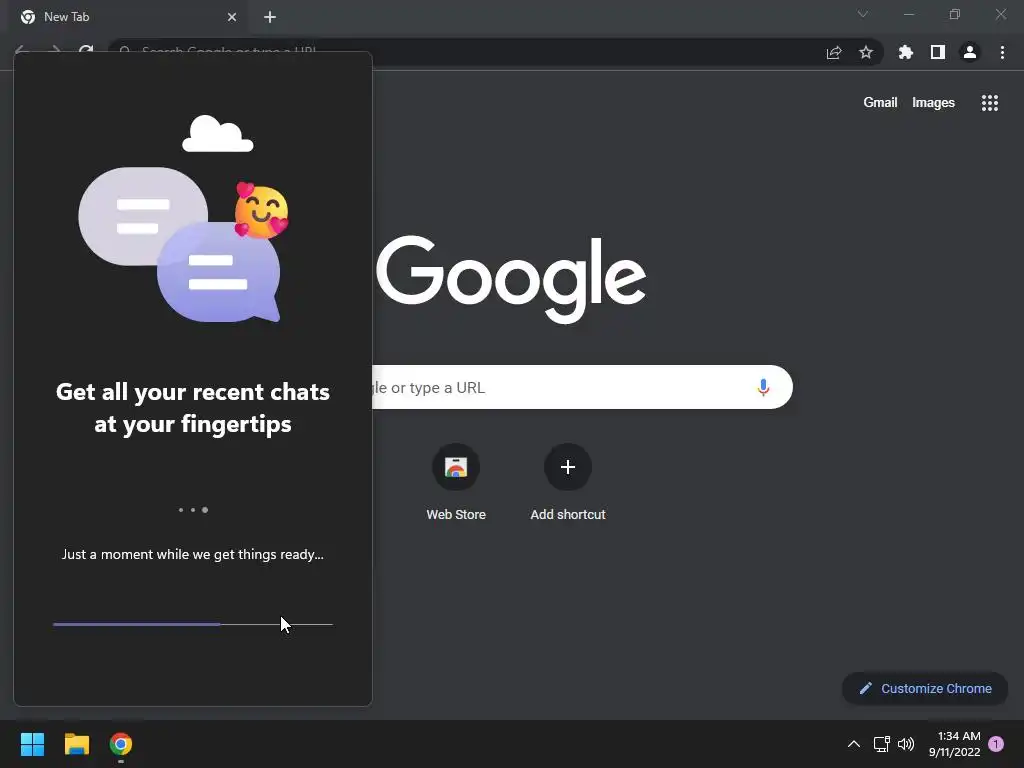1024x768 pixels.
Task: Toggle the Chrome side panel icon
Action: pos(938,52)
